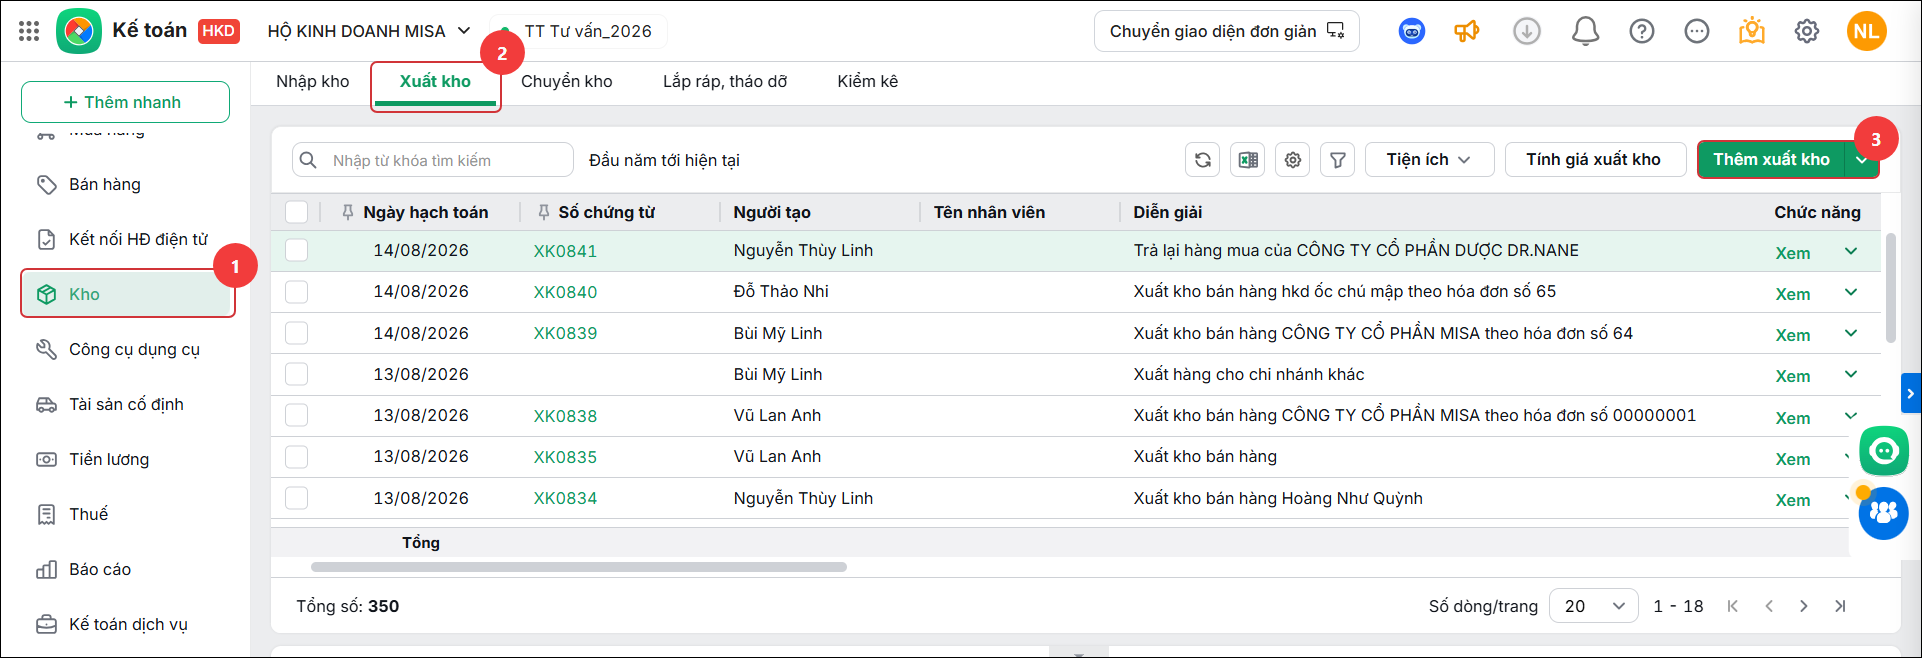Image resolution: width=1922 pixels, height=658 pixels.
Task: Tick checkbox for row XK0835
Action: [296, 457]
